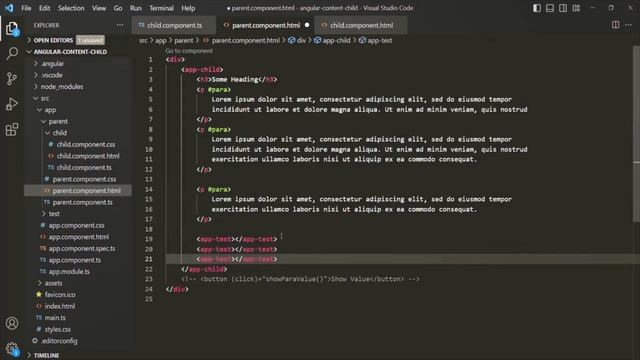The width and height of the screenshot is (640, 360).
Task: Open Explorer Views and More Actions ellipsis
Action: coord(120,25)
